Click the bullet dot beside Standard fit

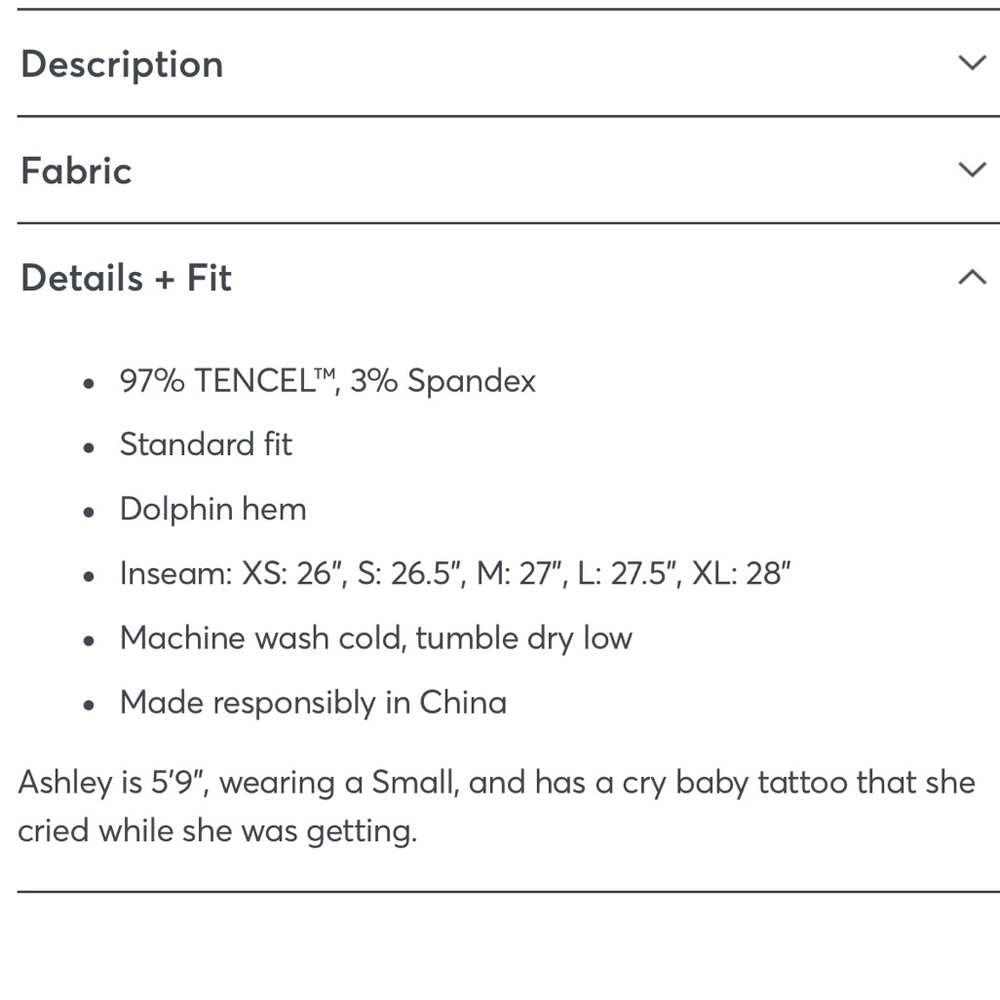tap(89, 447)
